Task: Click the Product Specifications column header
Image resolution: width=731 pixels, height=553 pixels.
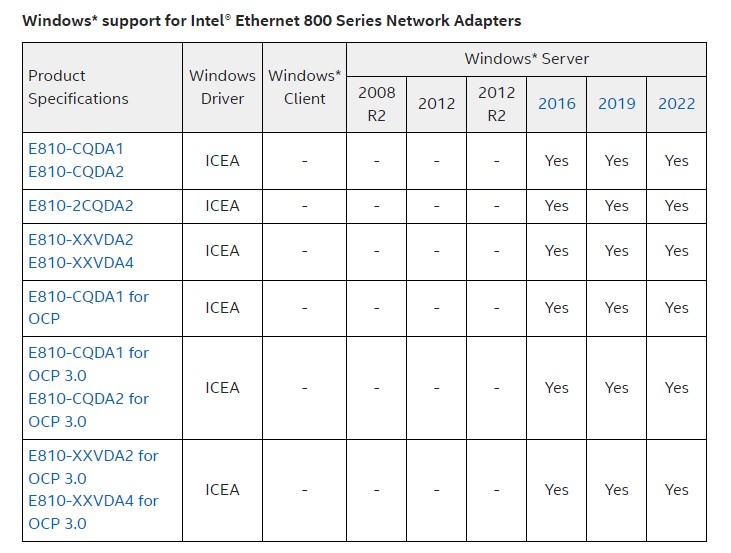Action: point(78,87)
